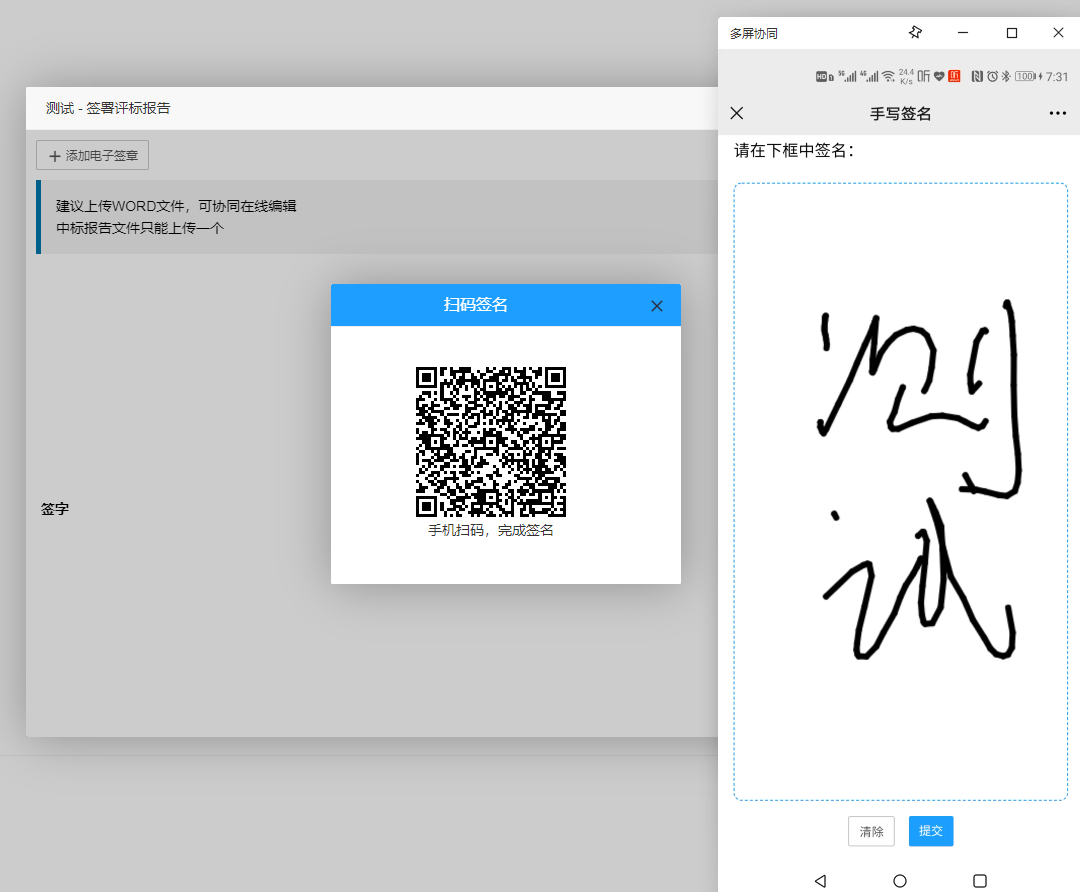Click the QR code image
This screenshot has height=892, width=1080.
(x=490, y=442)
